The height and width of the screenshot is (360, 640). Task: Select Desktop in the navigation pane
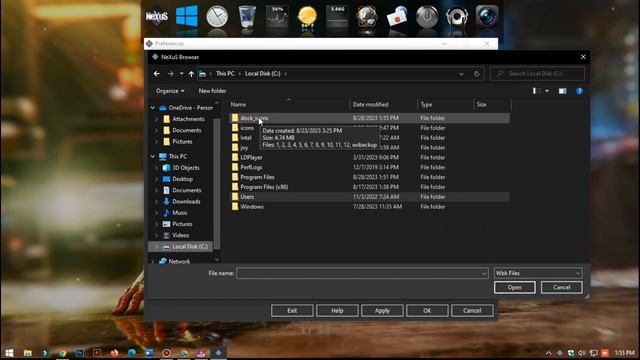pos(182,179)
